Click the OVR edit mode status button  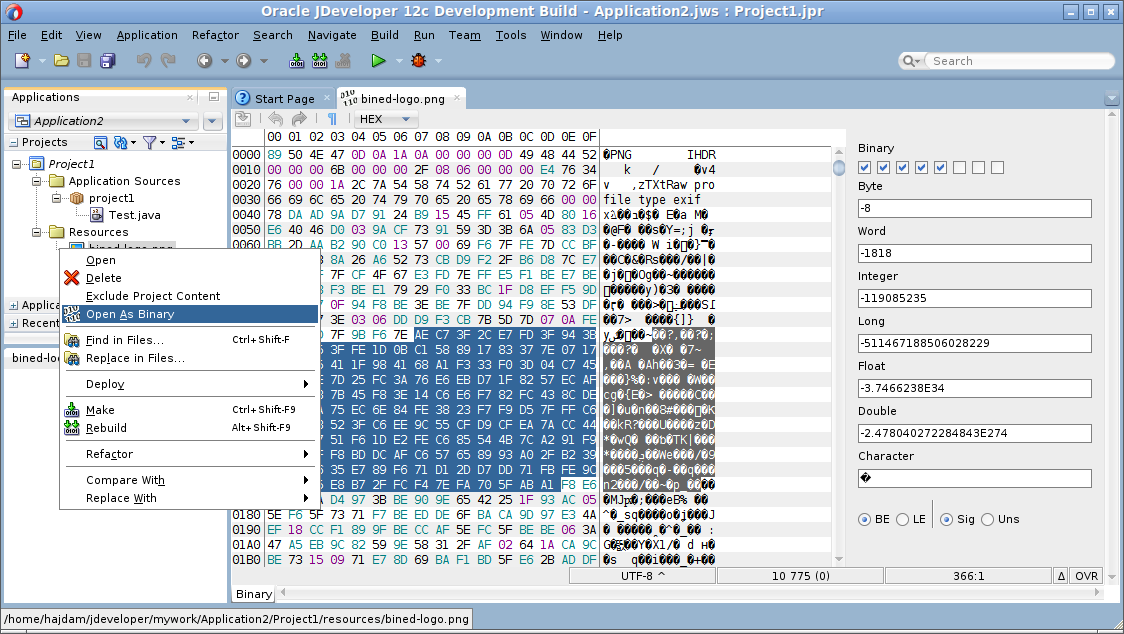(1086, 576)
